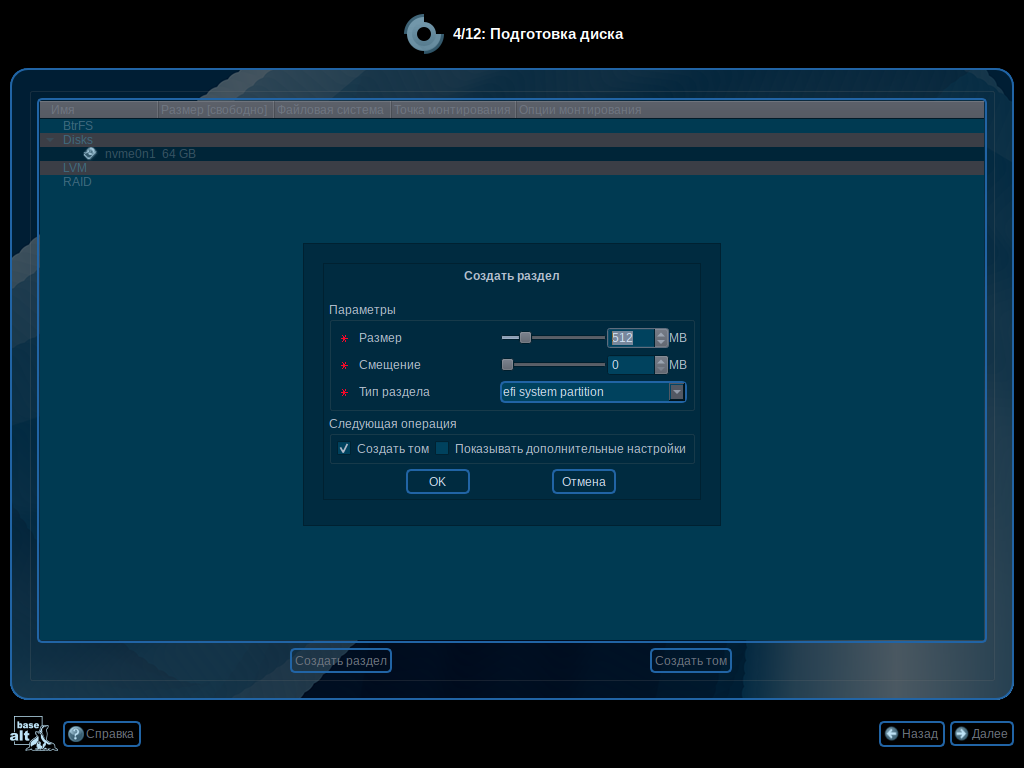
Task: Toggle the Создать том option off
Action: 343,448
